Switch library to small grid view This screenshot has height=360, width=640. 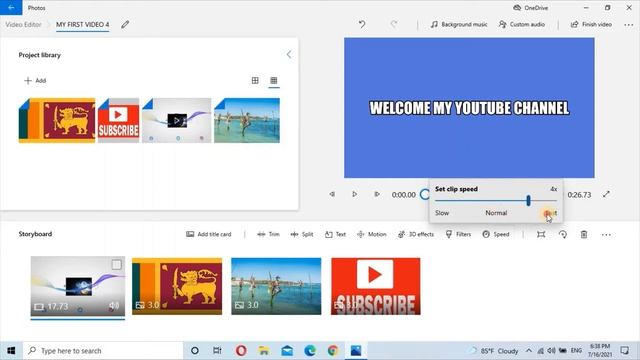coord(274,80)
